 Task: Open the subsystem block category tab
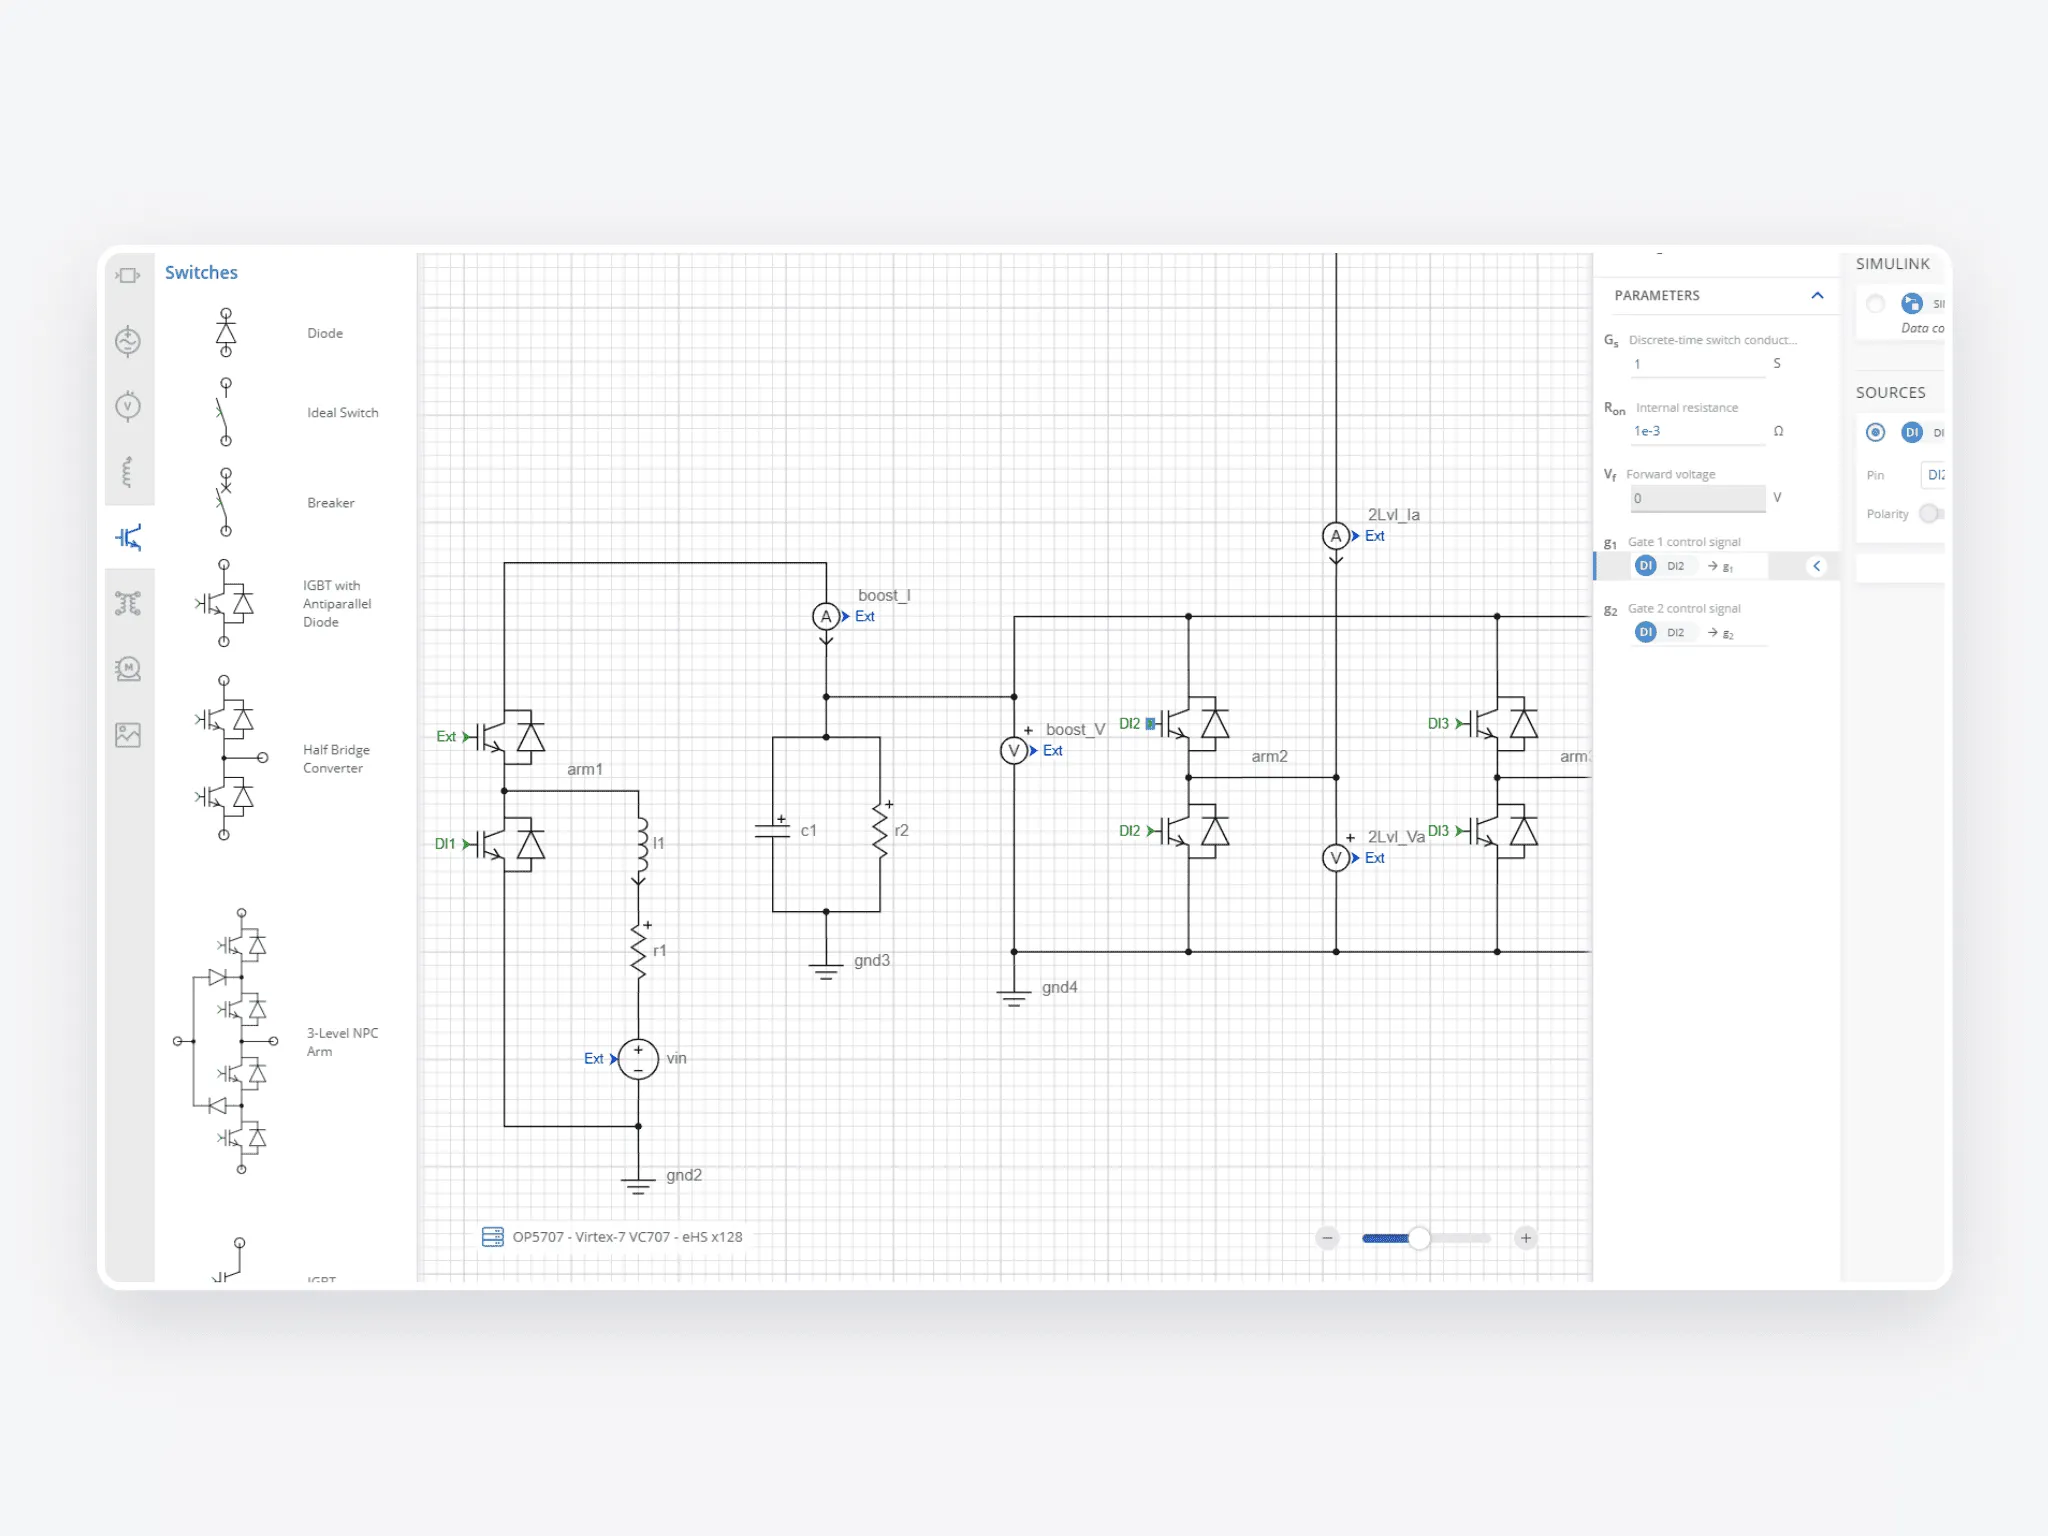128,275
